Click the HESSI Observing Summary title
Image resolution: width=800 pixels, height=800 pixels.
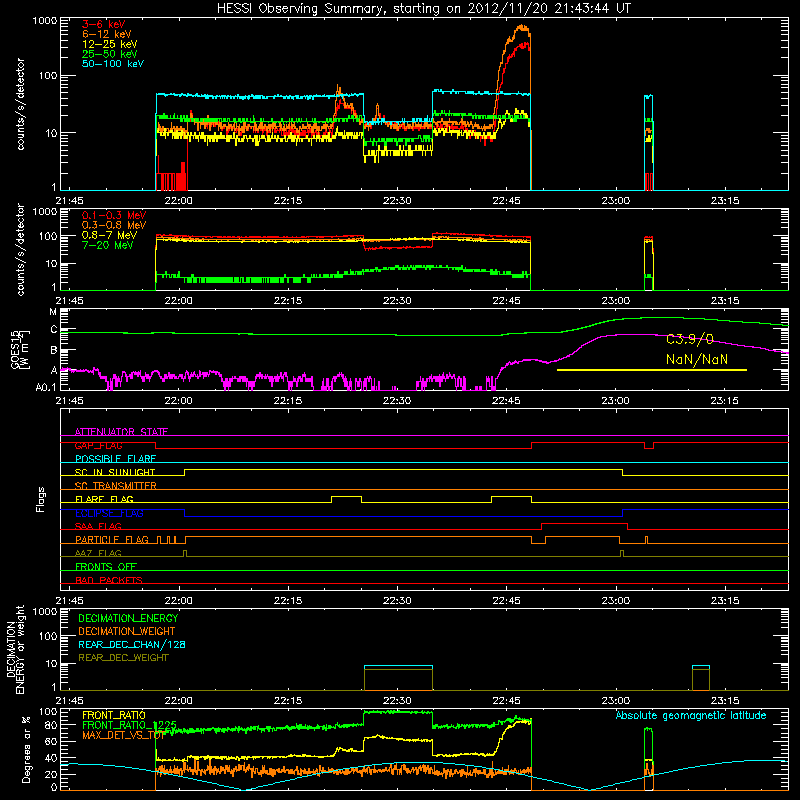click(x=424, y=8)
